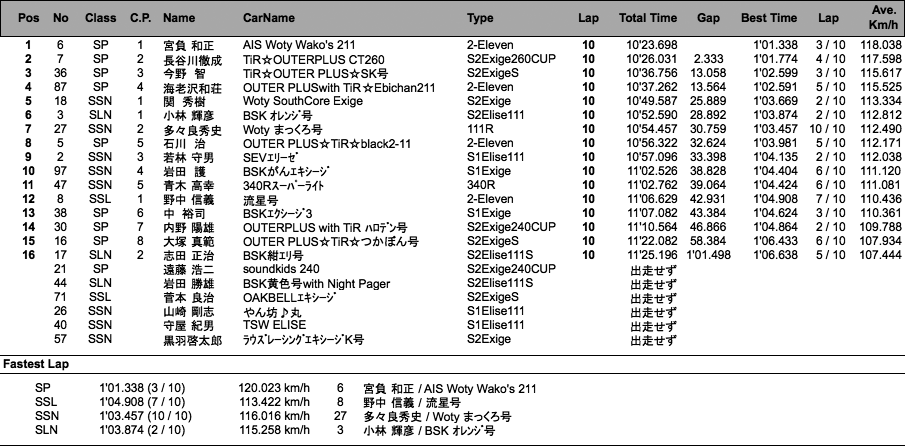
Task: Click driver name '海老沢和荘'
Action: tap(192, 88)
